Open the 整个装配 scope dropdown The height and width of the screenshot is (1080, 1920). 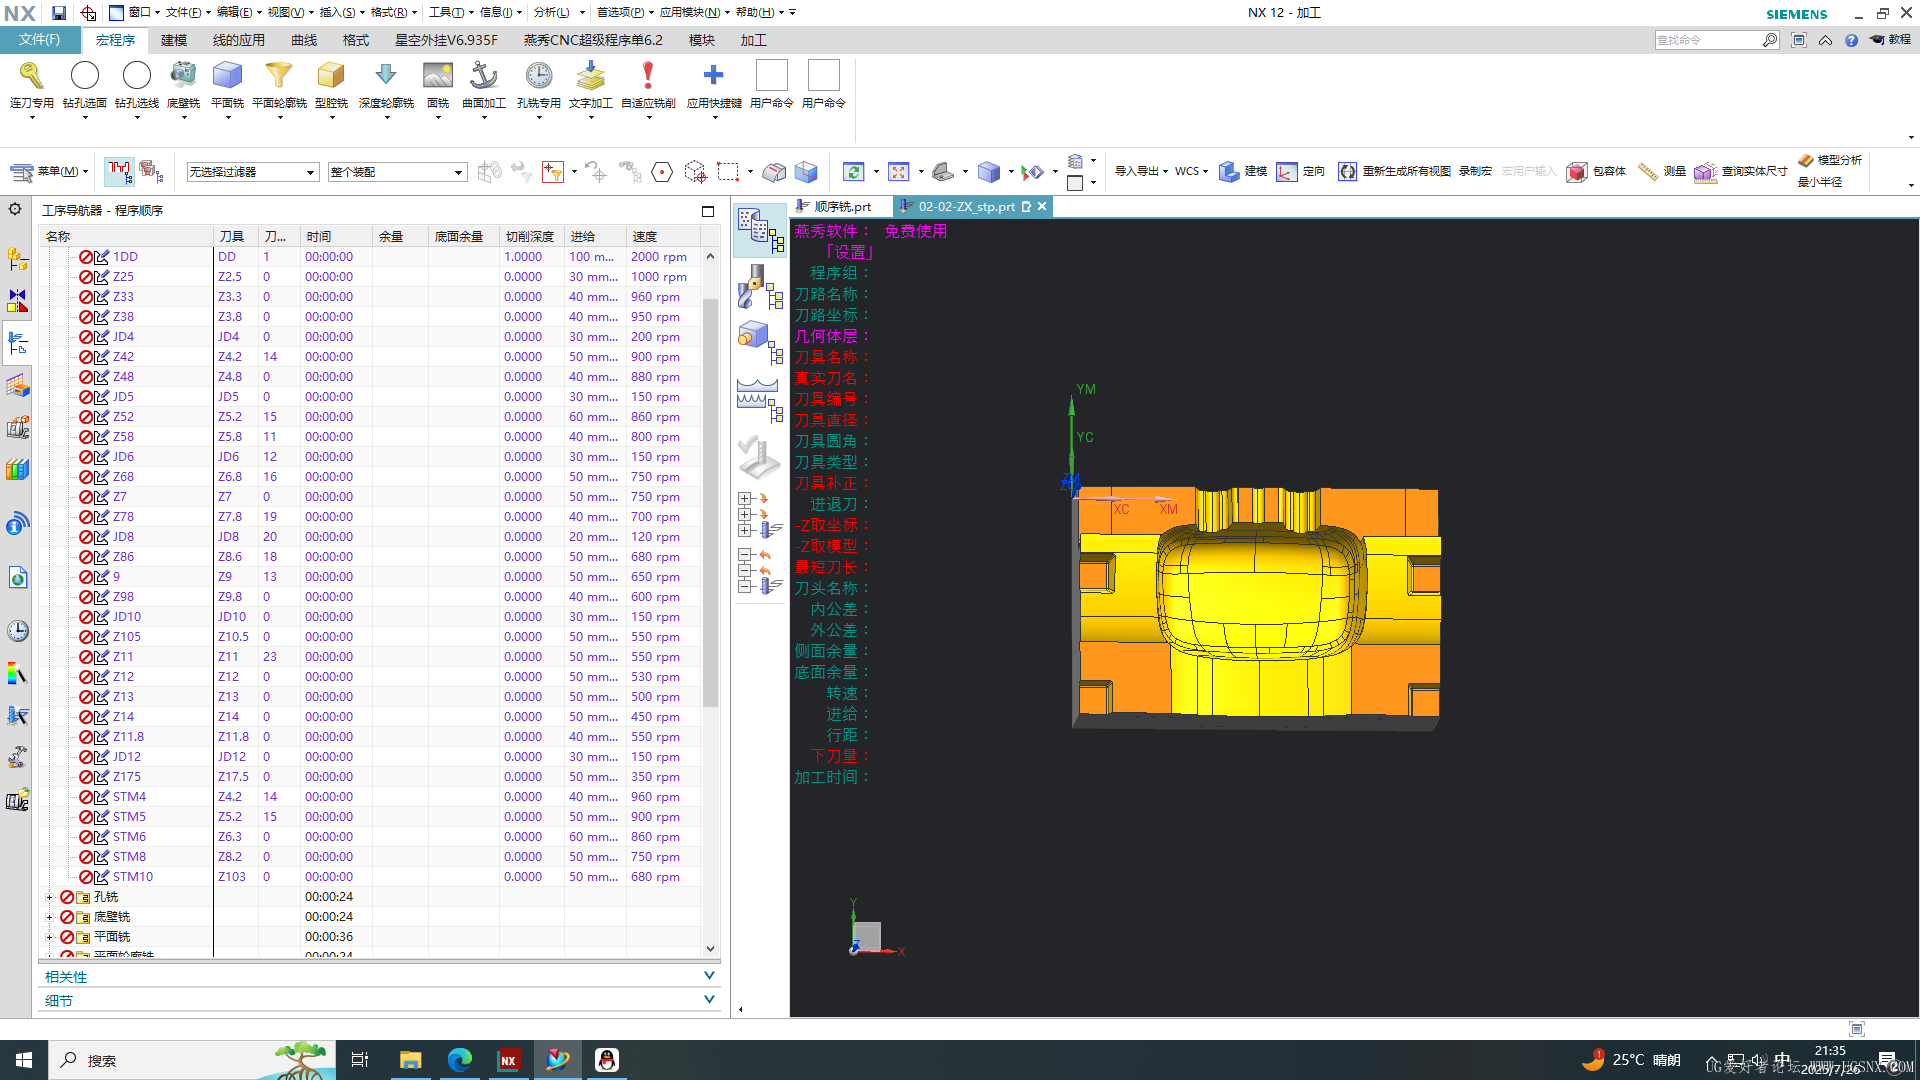(x=397, y=172)
